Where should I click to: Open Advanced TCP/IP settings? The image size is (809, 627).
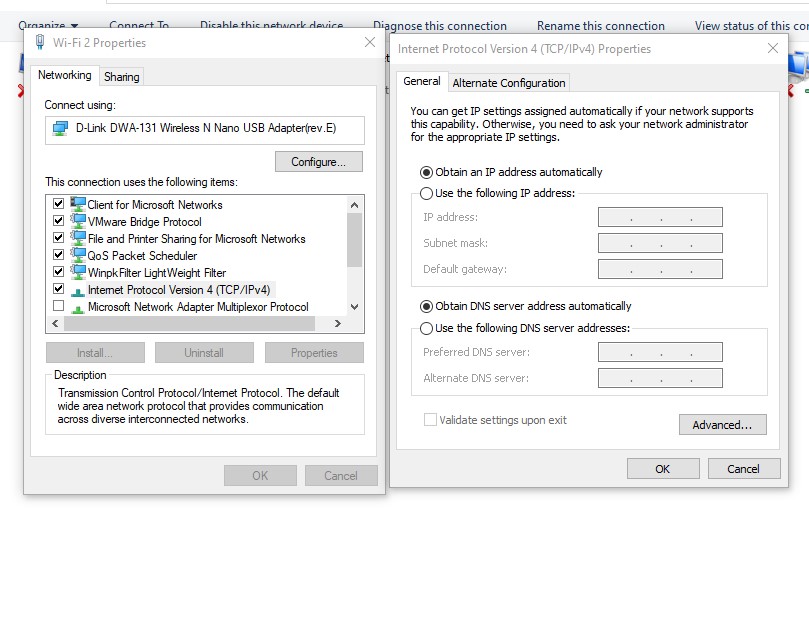(722, 424)
